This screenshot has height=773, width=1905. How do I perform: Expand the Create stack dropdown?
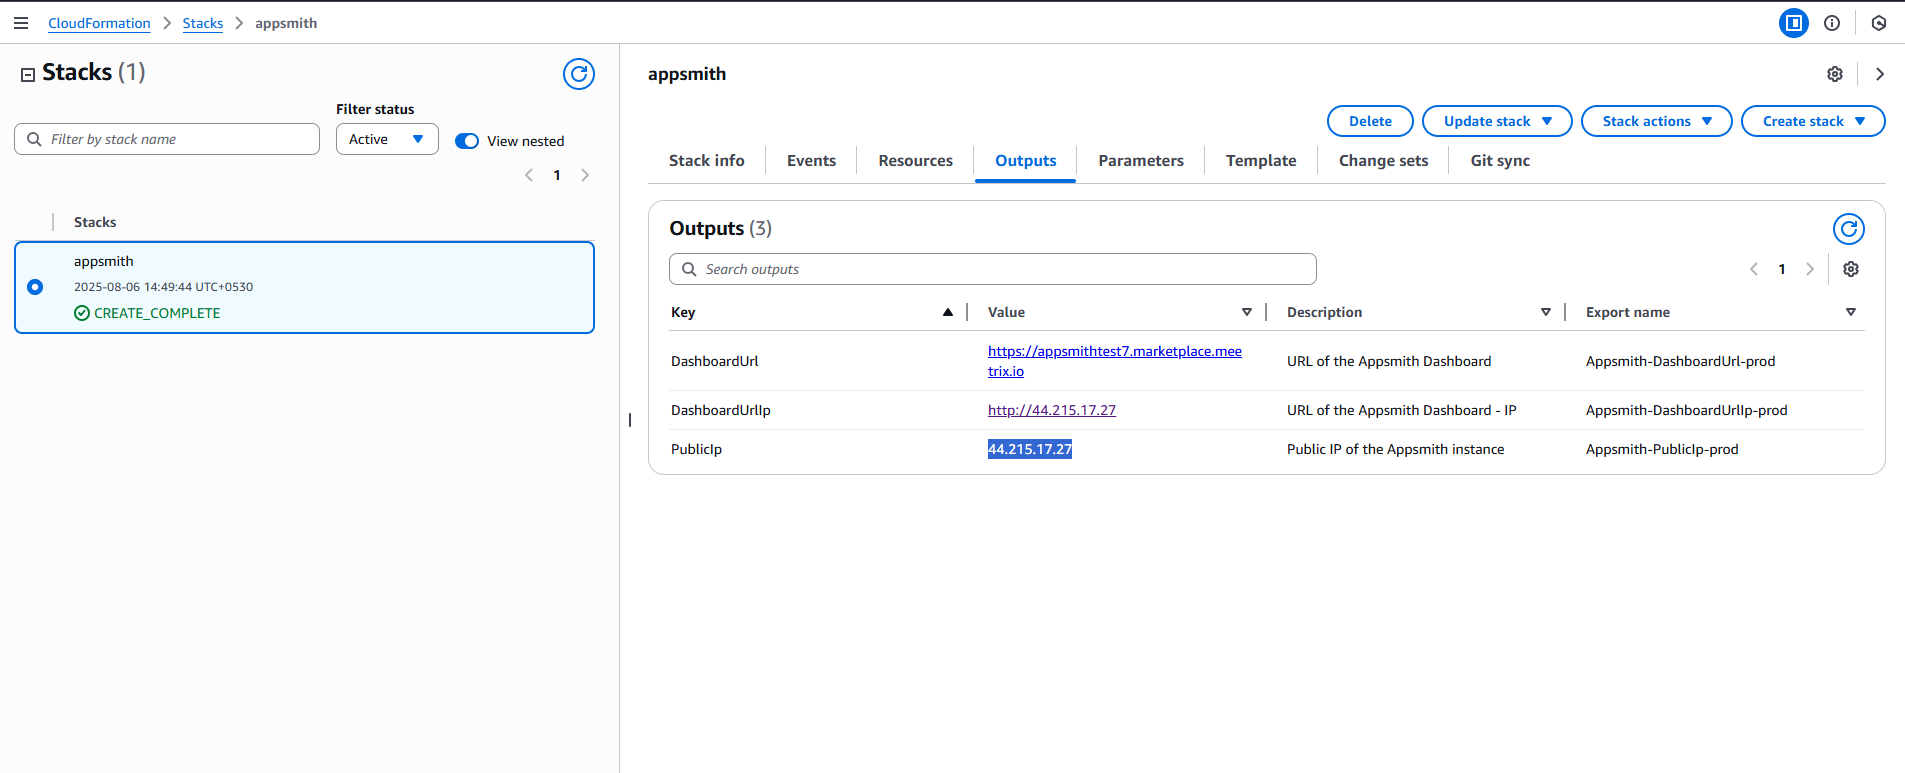(1813, 121)
